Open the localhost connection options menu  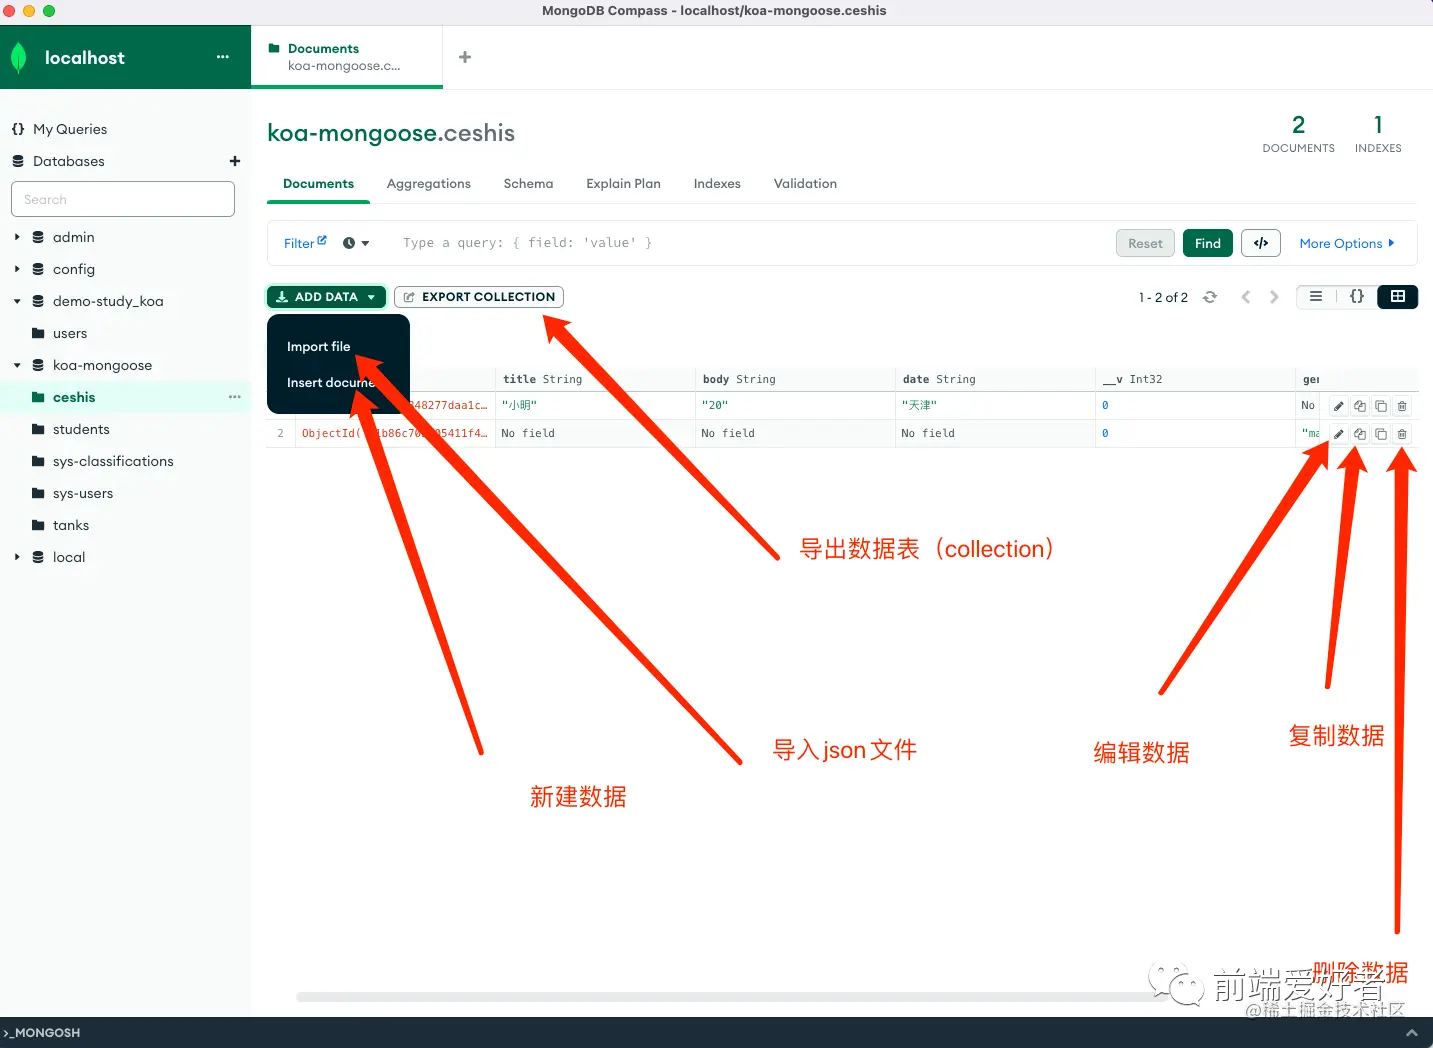click(222, 57)
